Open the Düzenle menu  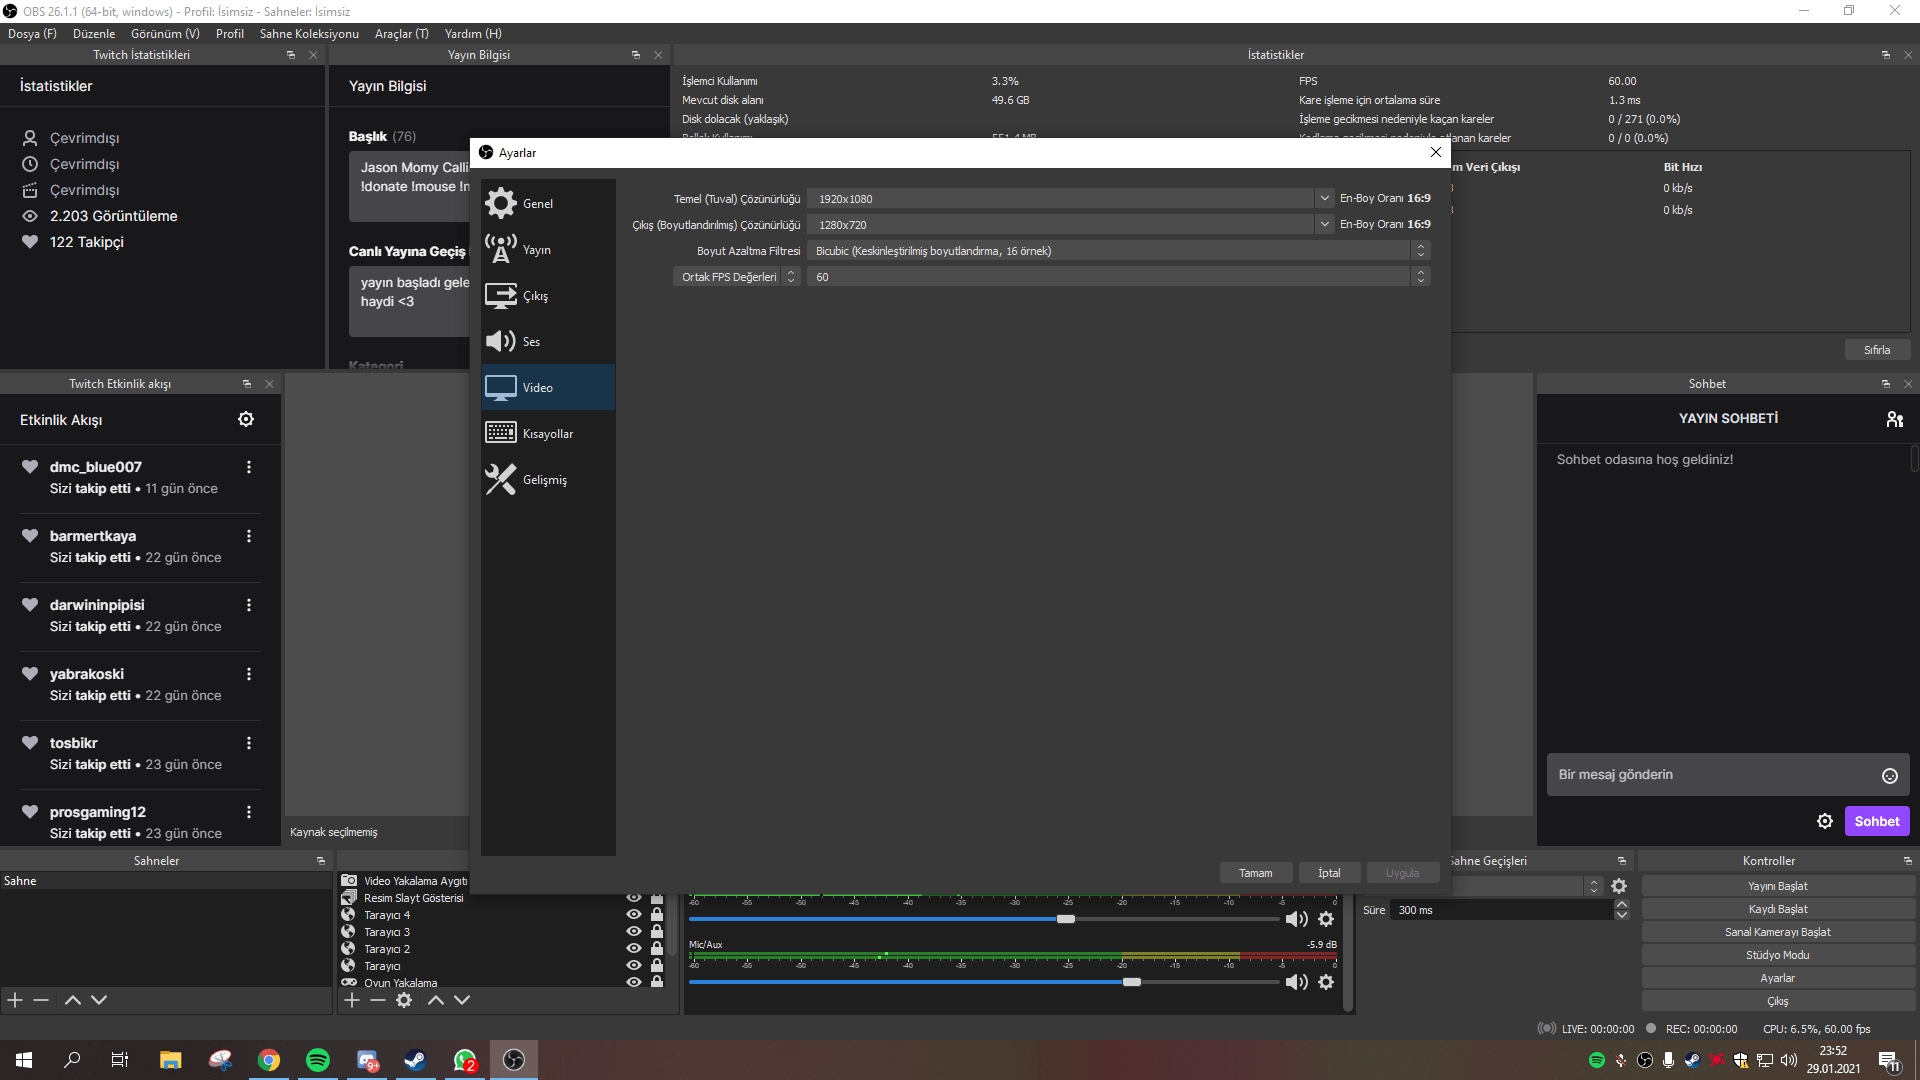[94, 33]
